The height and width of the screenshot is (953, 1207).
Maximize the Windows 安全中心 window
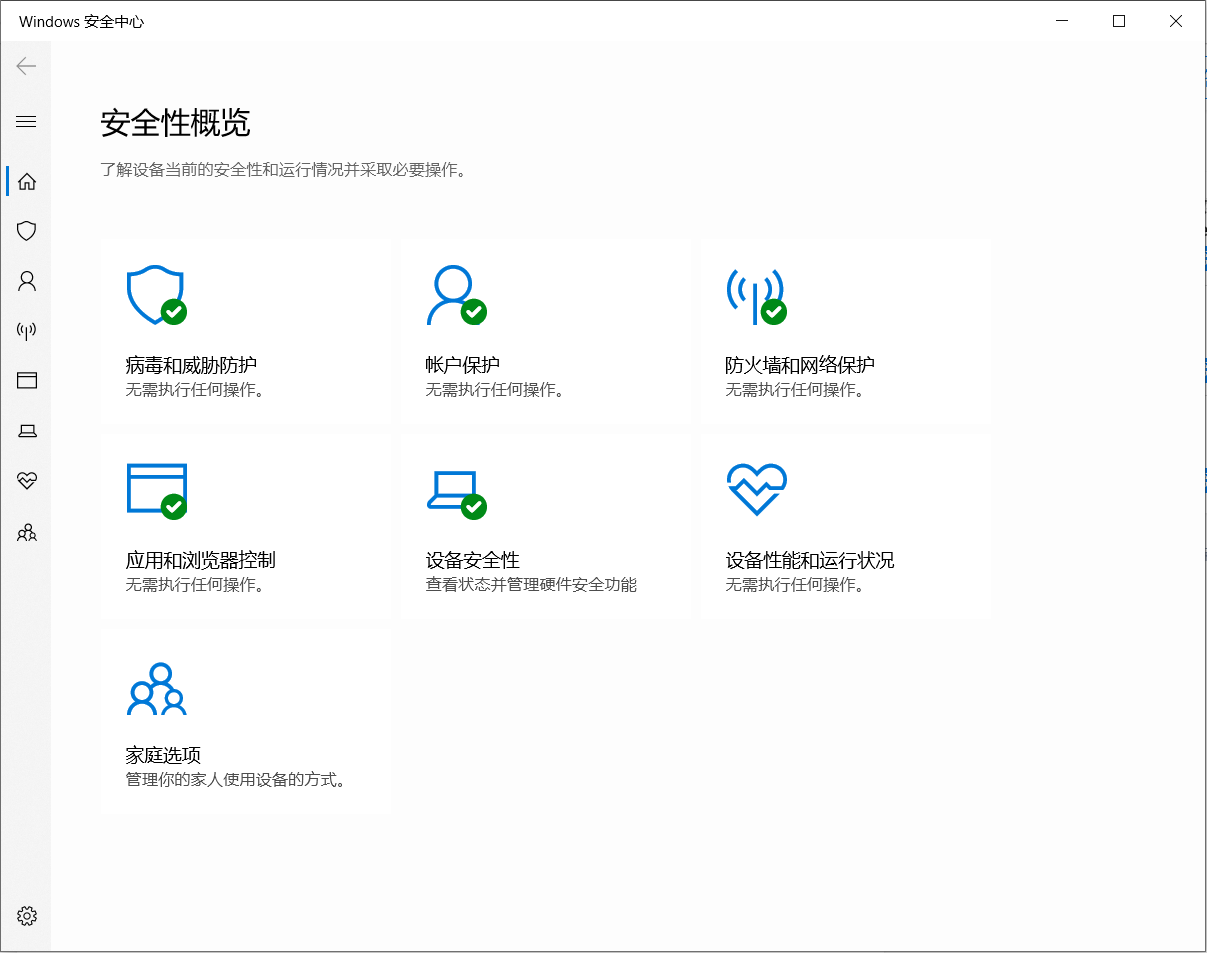pyautogui.click(x=1119, y=21)
